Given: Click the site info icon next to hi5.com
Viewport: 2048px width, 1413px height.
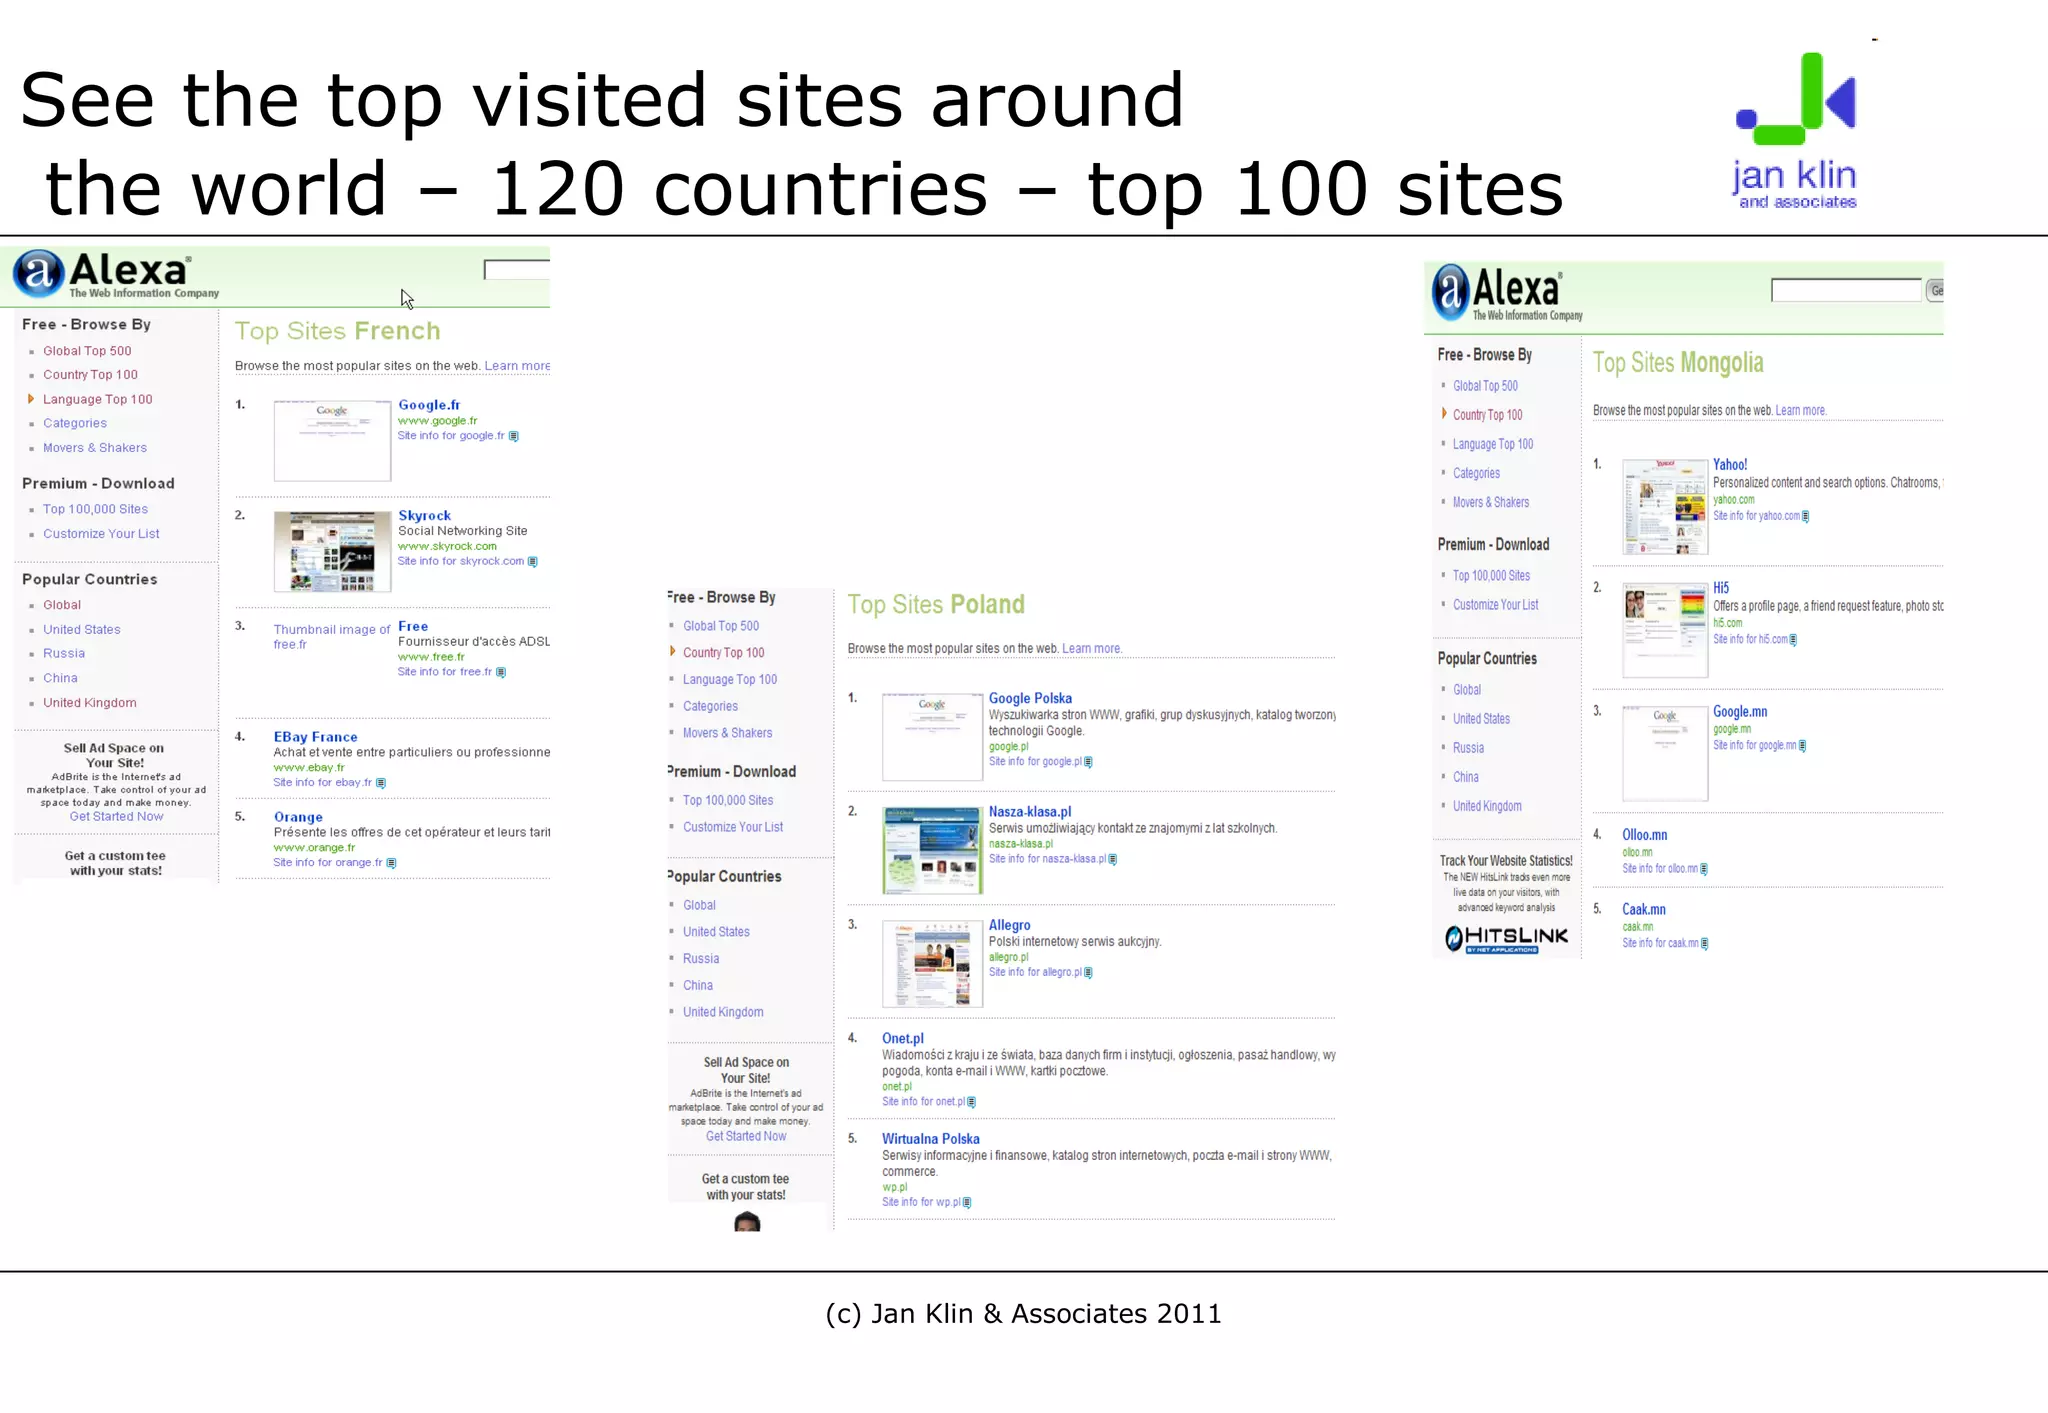Looking at the screenshot, I should pos(1793,640).
